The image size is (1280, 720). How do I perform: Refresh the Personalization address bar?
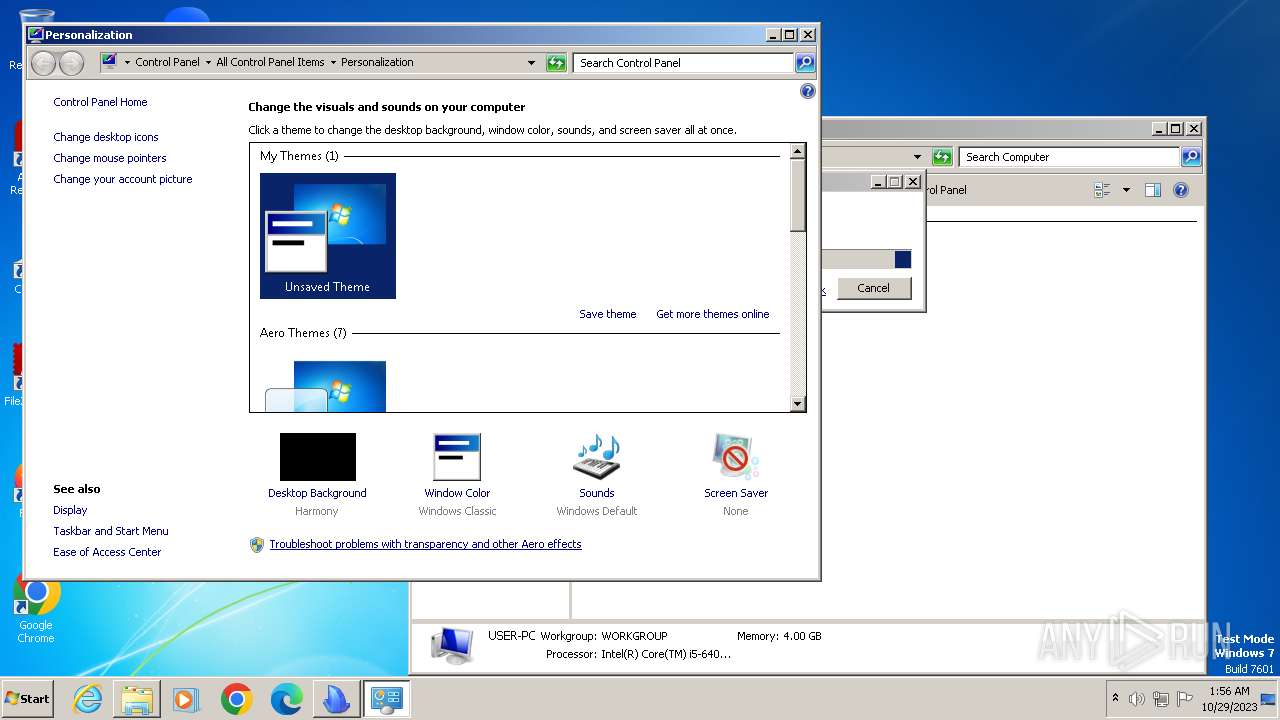556,62
